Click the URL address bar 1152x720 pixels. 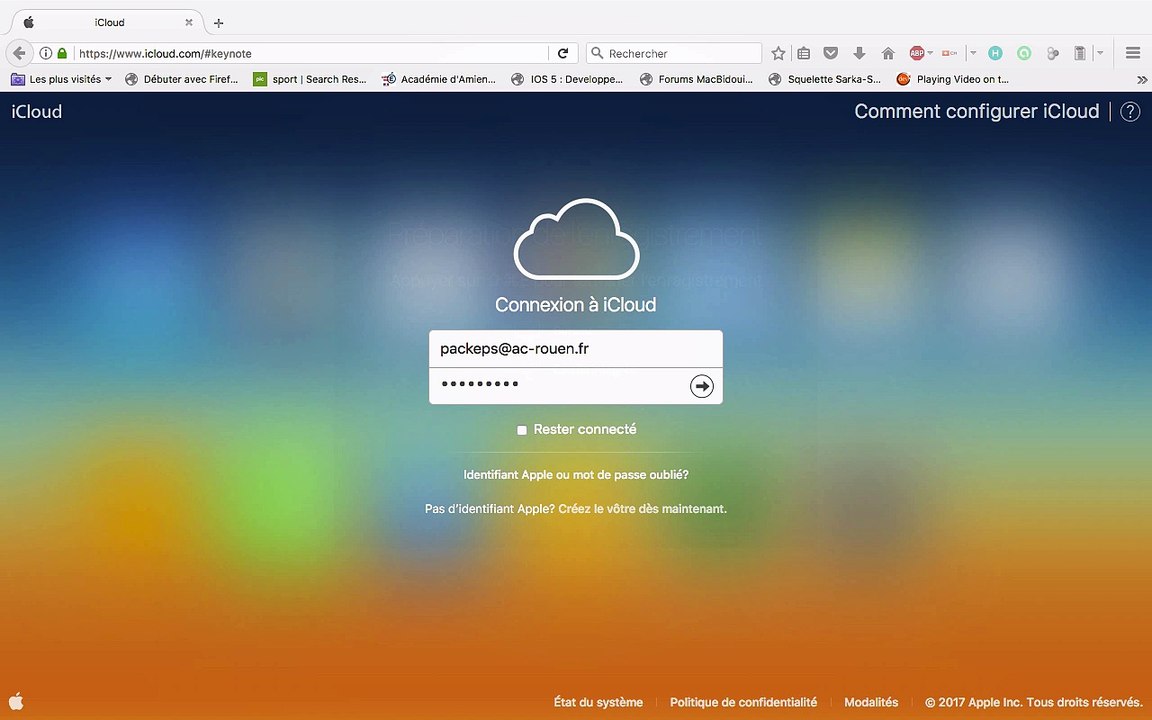(312, 53)
